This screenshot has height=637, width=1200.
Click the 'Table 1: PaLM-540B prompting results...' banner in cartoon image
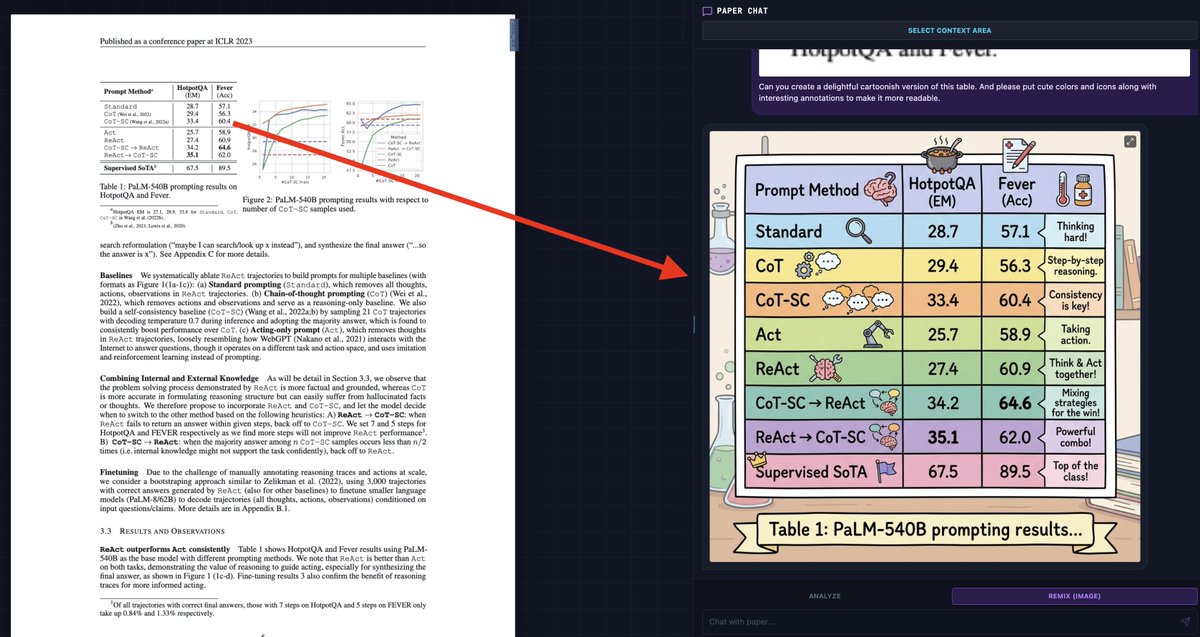pyautogui.click(x=925, y=529)
